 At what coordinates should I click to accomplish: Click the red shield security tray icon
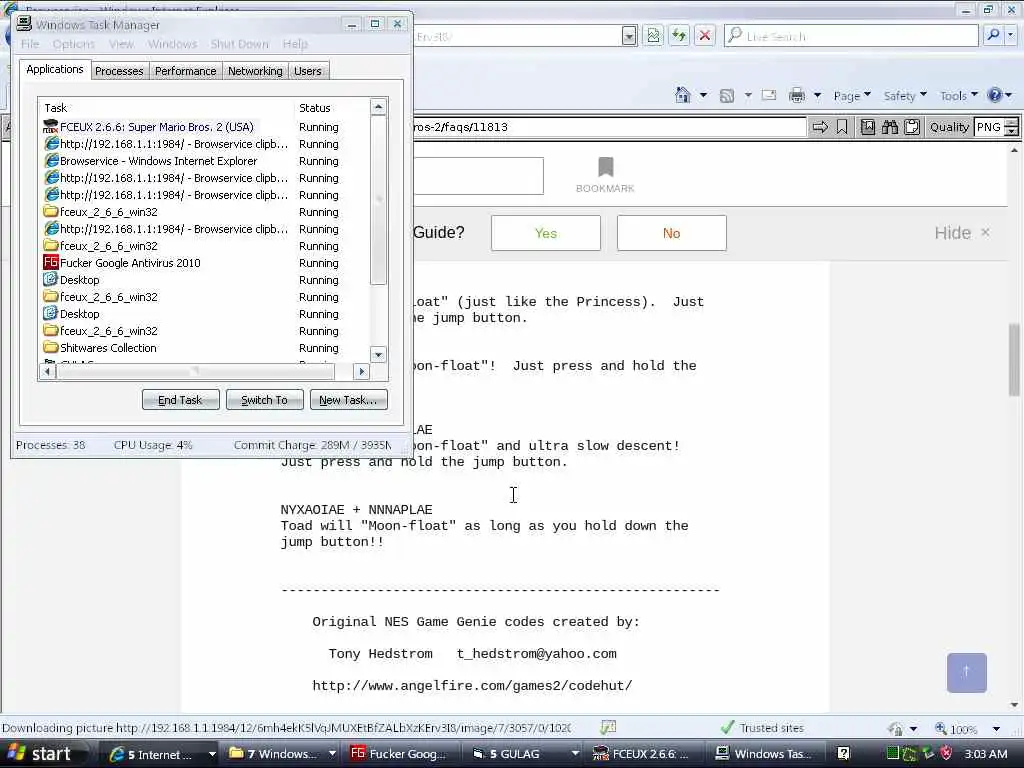(x=946, y=754)
